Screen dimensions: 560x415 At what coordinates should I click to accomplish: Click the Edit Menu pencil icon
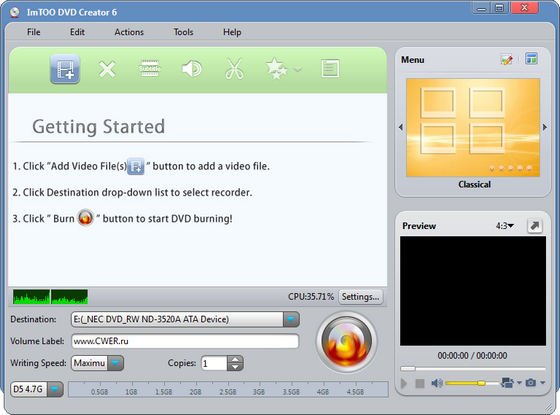click(x=506, y=60)
